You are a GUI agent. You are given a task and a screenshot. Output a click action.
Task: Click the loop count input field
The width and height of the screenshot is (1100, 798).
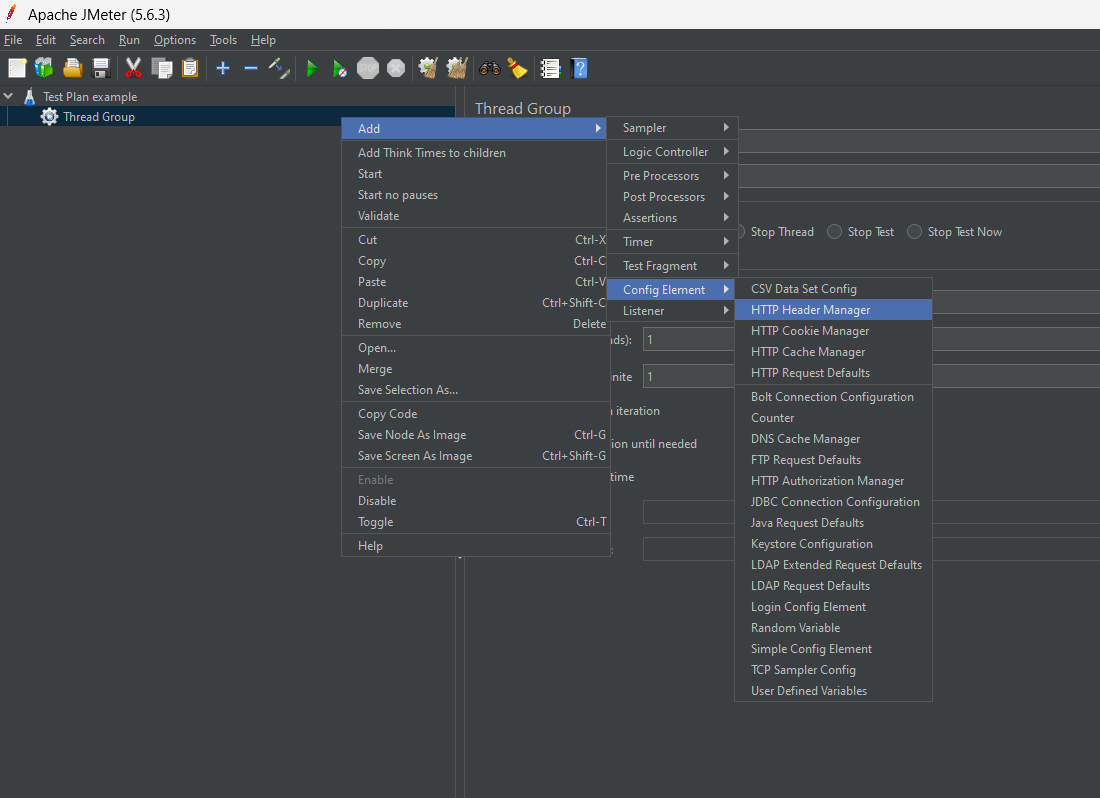[x=689, y=377]
